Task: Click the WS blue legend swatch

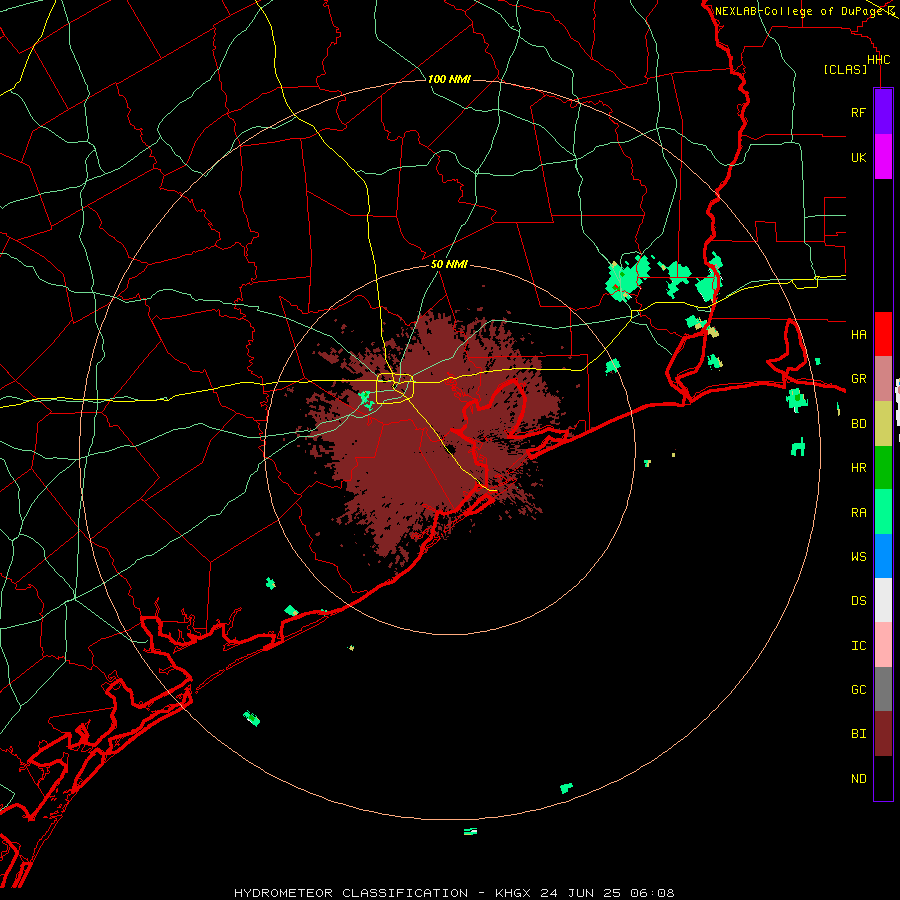Action: pos(883,556)
